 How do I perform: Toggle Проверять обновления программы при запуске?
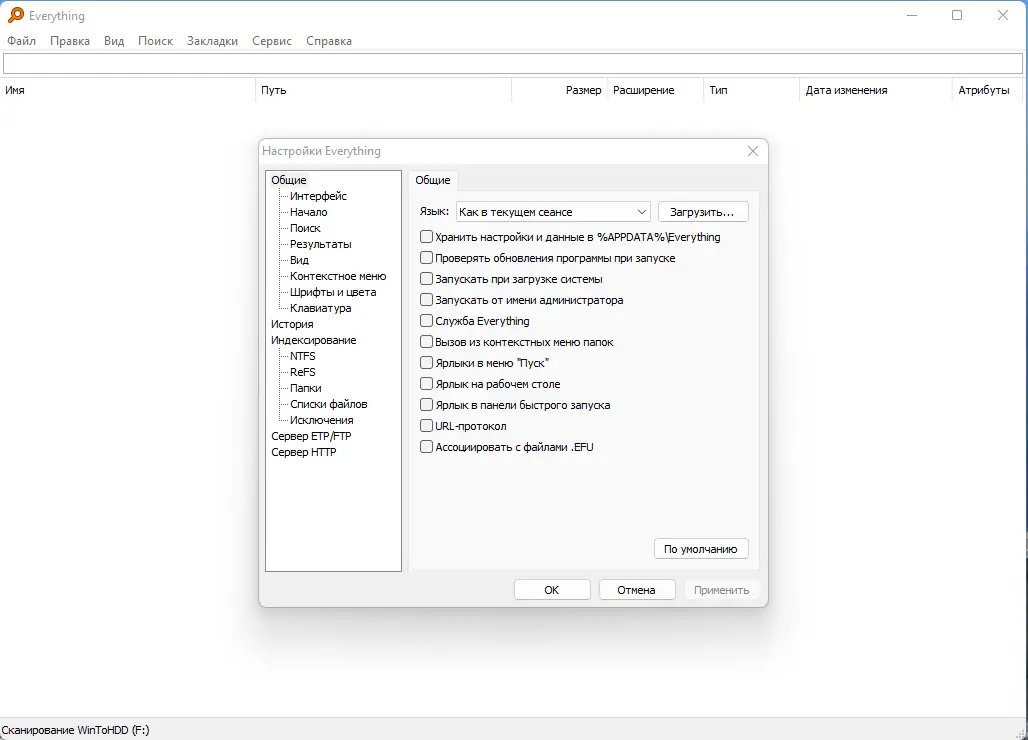pyautogui.click(x=426, y=258)
